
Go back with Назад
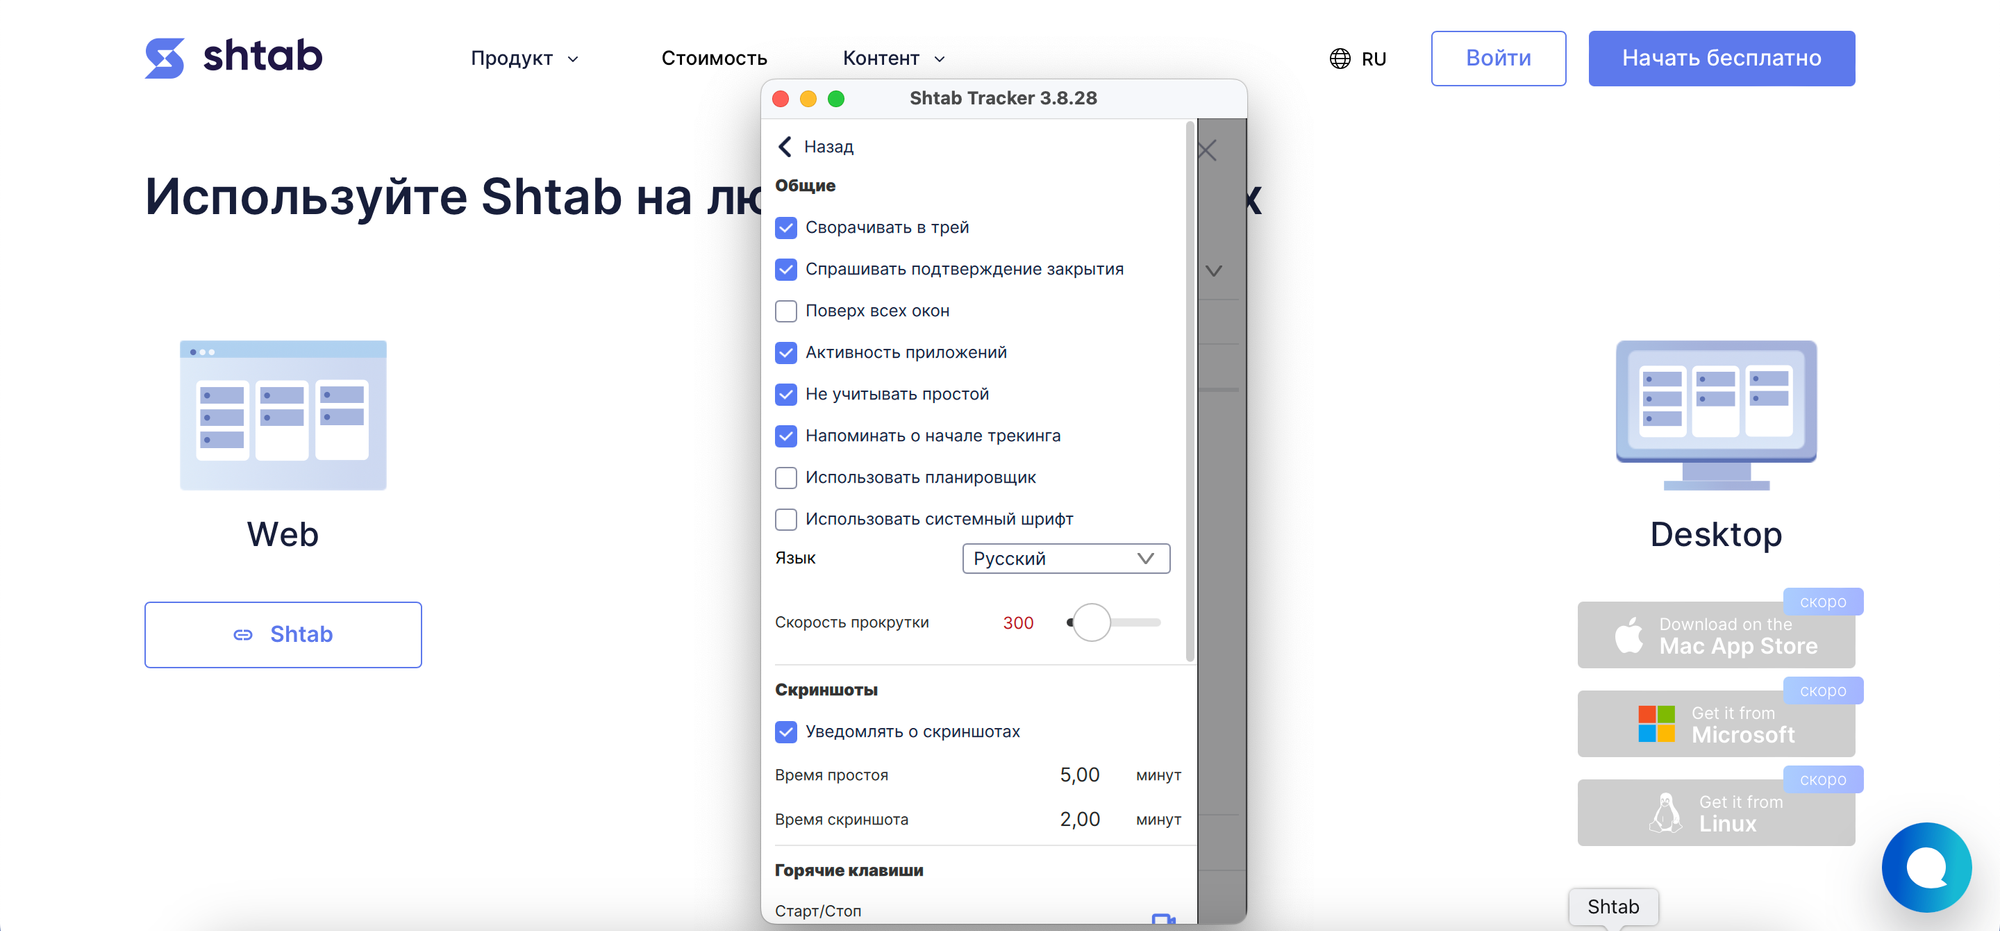[816, 147]
